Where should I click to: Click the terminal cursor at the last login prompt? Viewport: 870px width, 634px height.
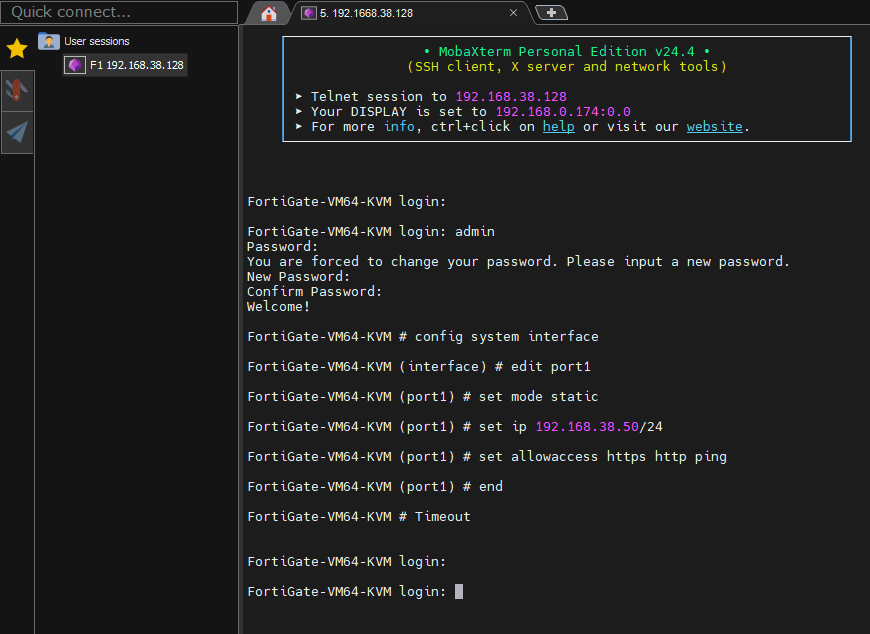tap(459, 591)
